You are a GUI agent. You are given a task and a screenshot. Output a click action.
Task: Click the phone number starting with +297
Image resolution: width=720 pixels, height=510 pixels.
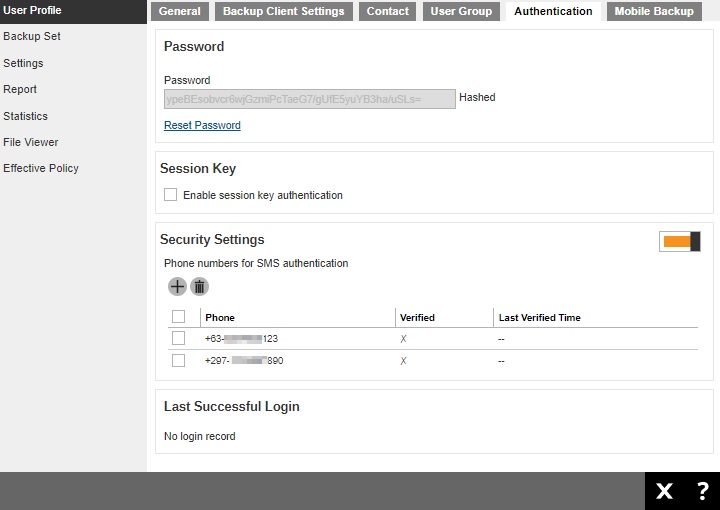(x=244, y=361)
